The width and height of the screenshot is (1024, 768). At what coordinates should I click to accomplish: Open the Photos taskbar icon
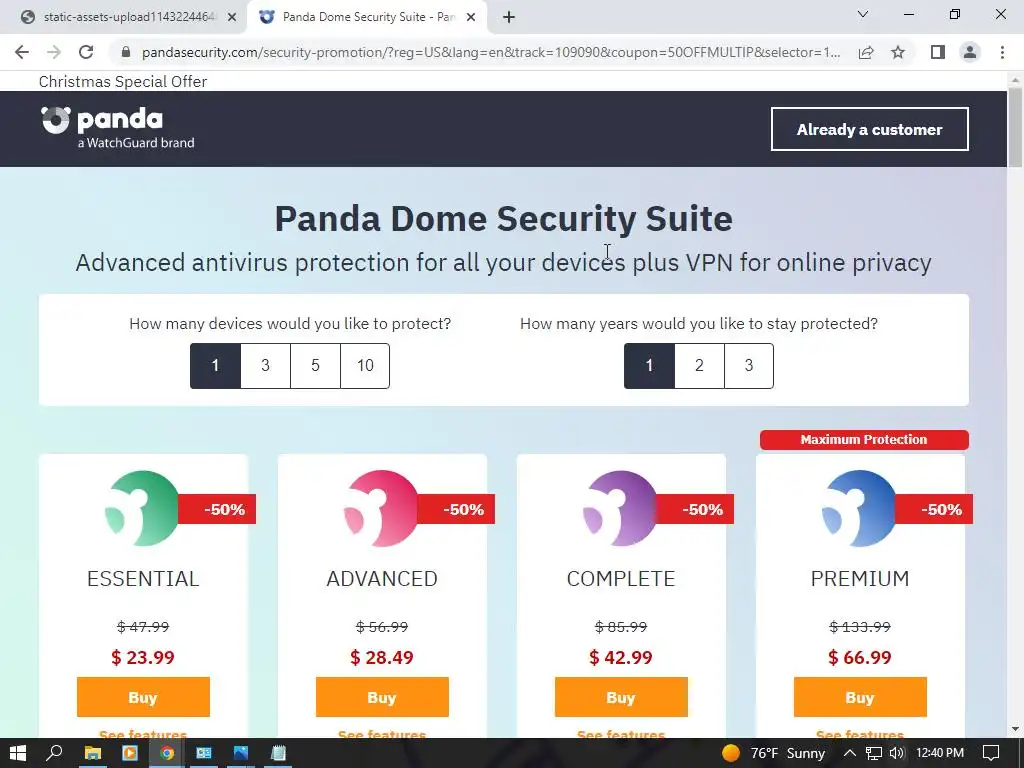coord(241,753)
